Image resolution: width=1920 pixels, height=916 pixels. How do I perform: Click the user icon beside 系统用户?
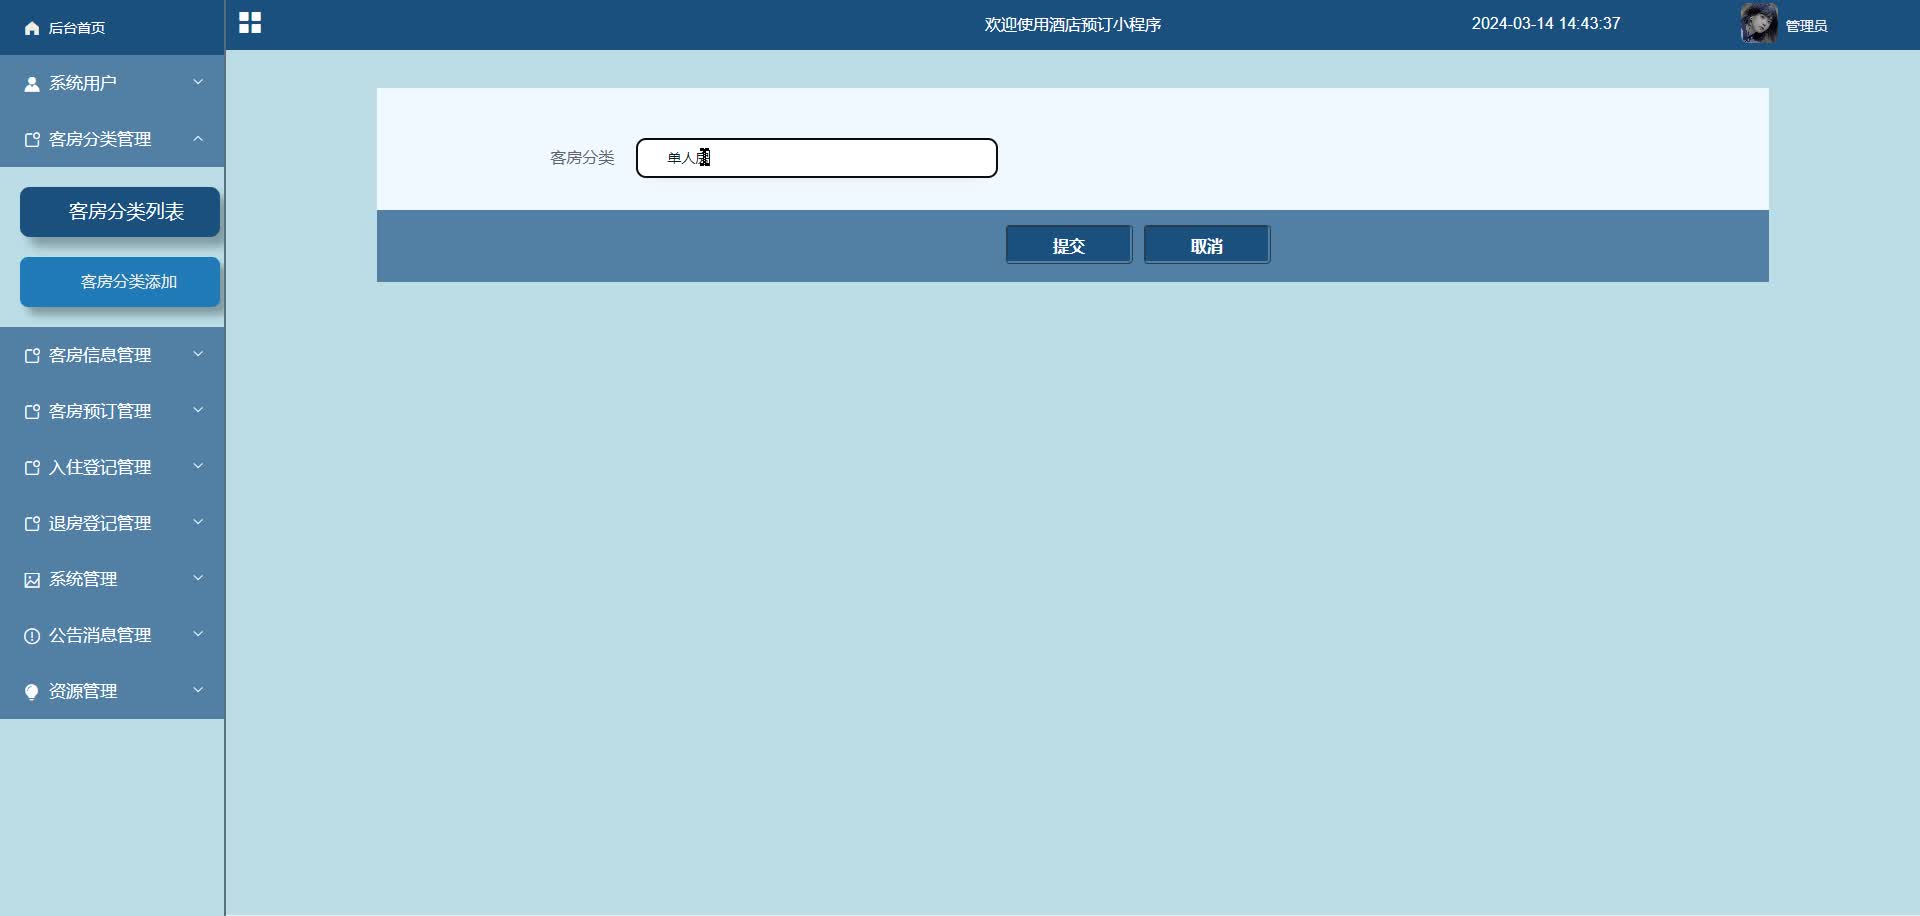(x=32, y=84)
